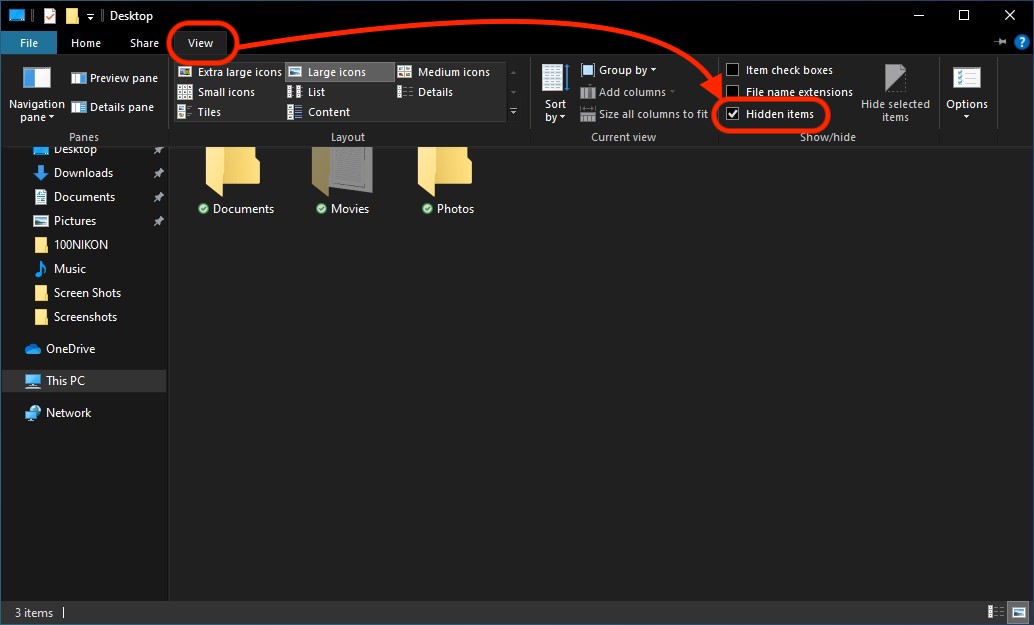
Task: Unpin Downloads via its pin icon
Action: (x=158, y=173)
